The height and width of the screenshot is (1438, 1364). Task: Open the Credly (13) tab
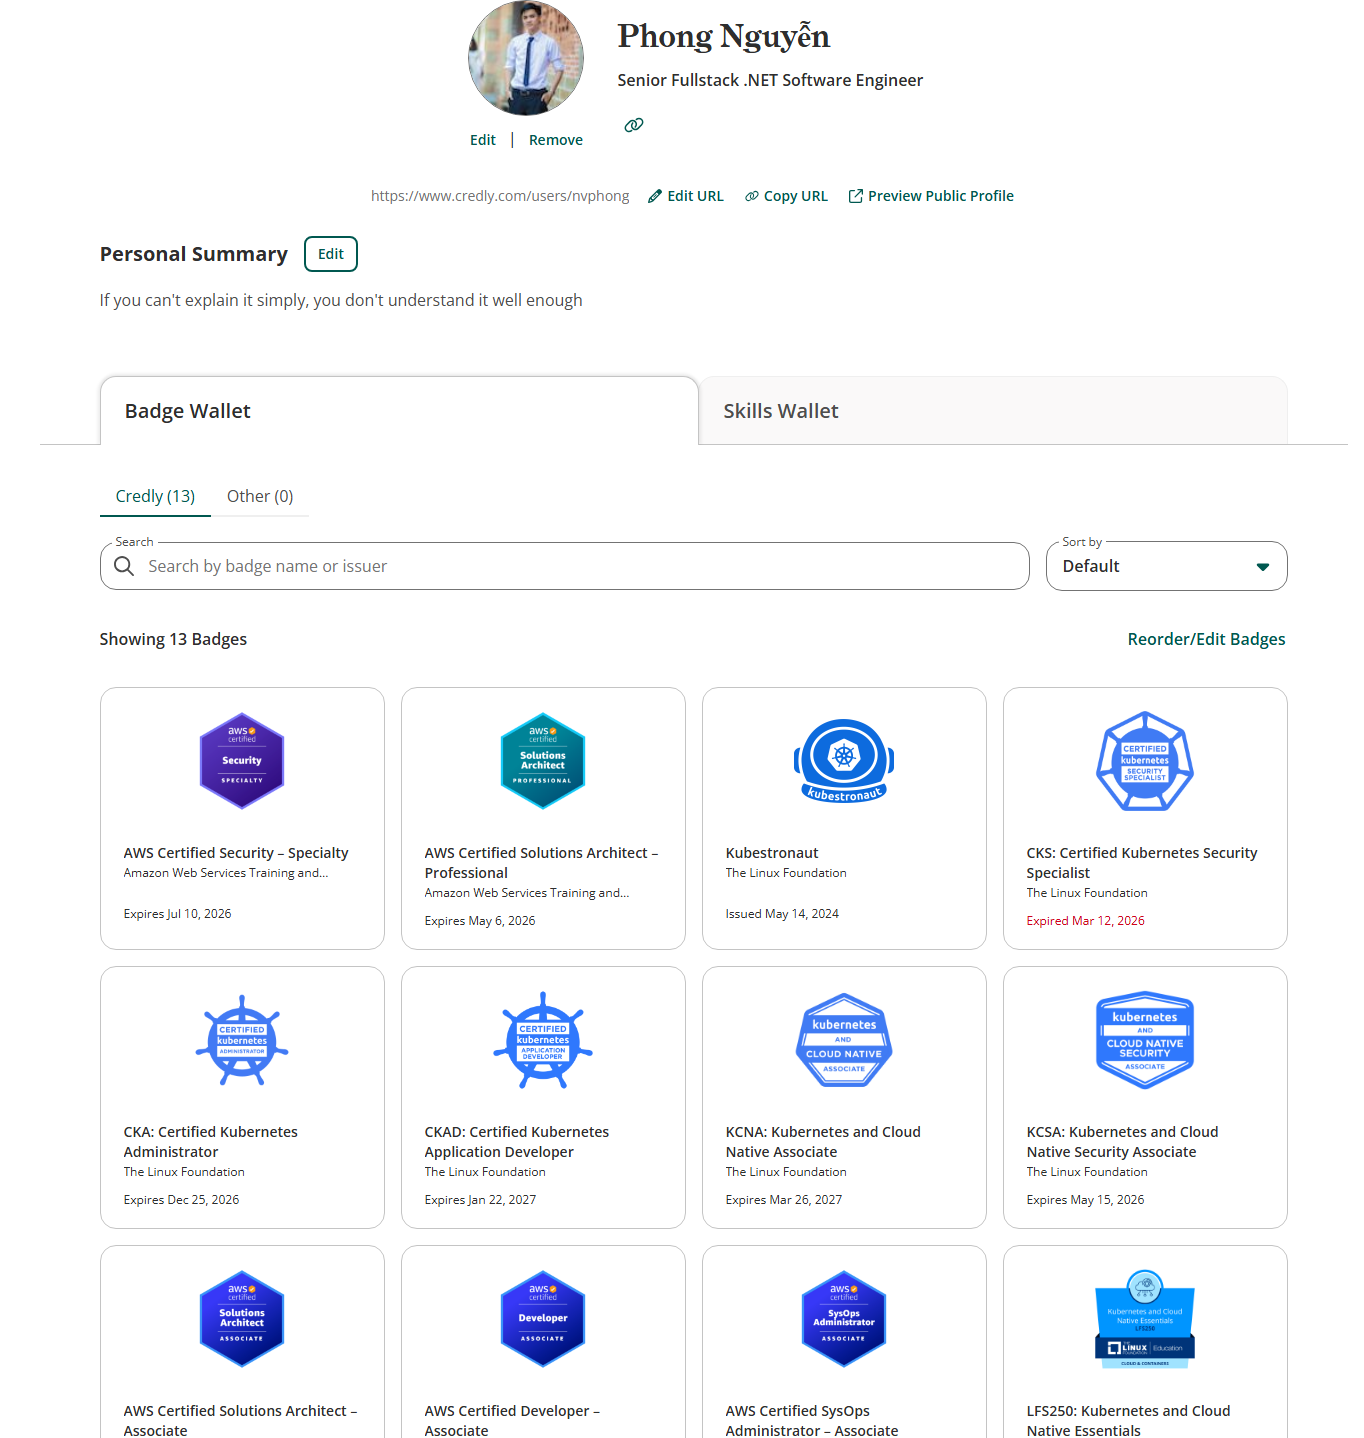pyautogui.click(x=155, y=496)
